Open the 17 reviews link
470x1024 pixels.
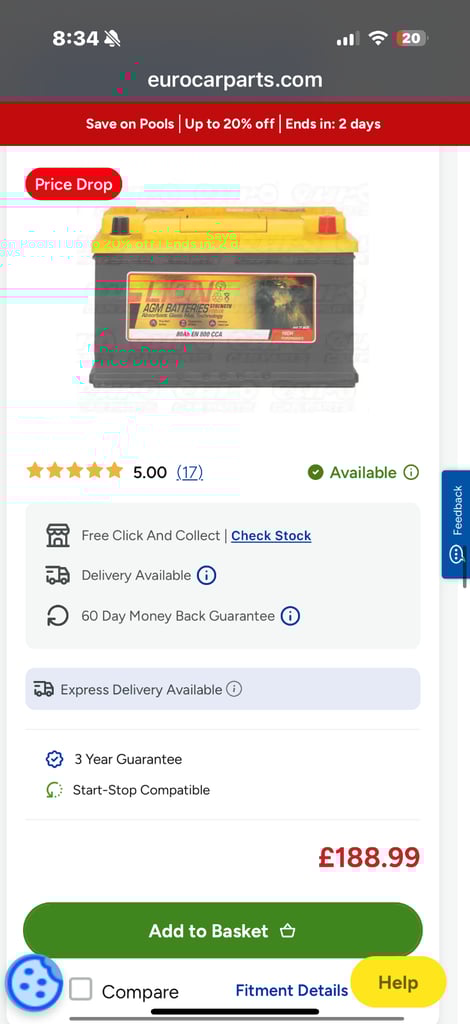click(x=189, y=472)
